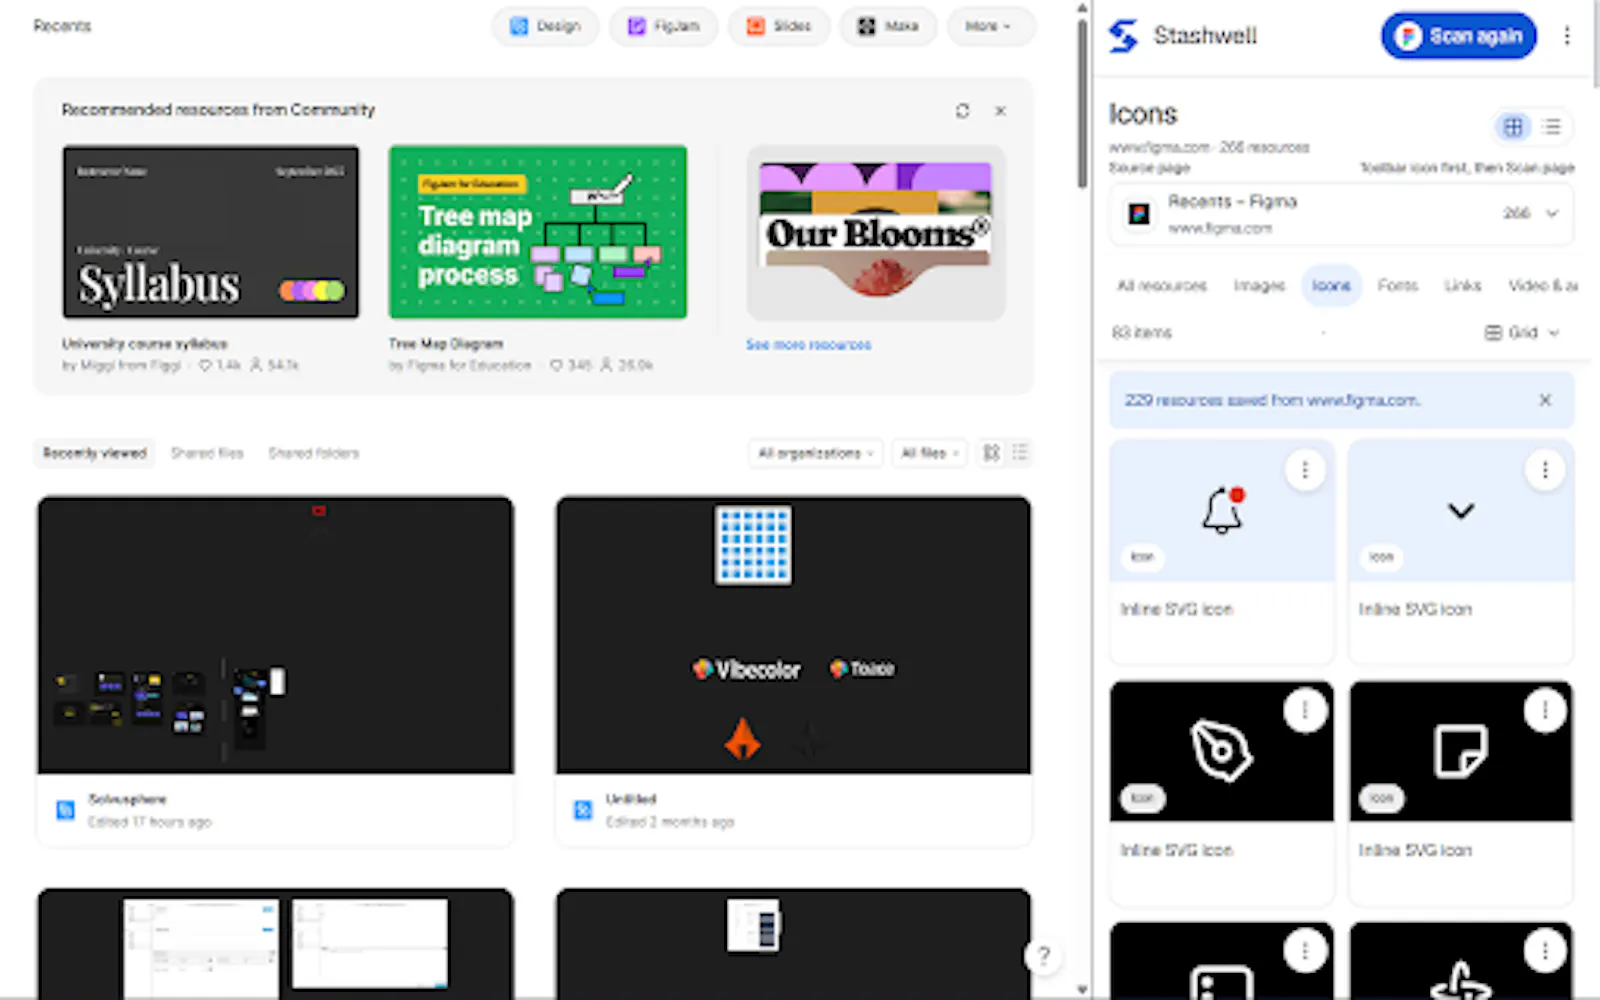
Task: Select the Fonts tab
Action: pos(1397,286)
